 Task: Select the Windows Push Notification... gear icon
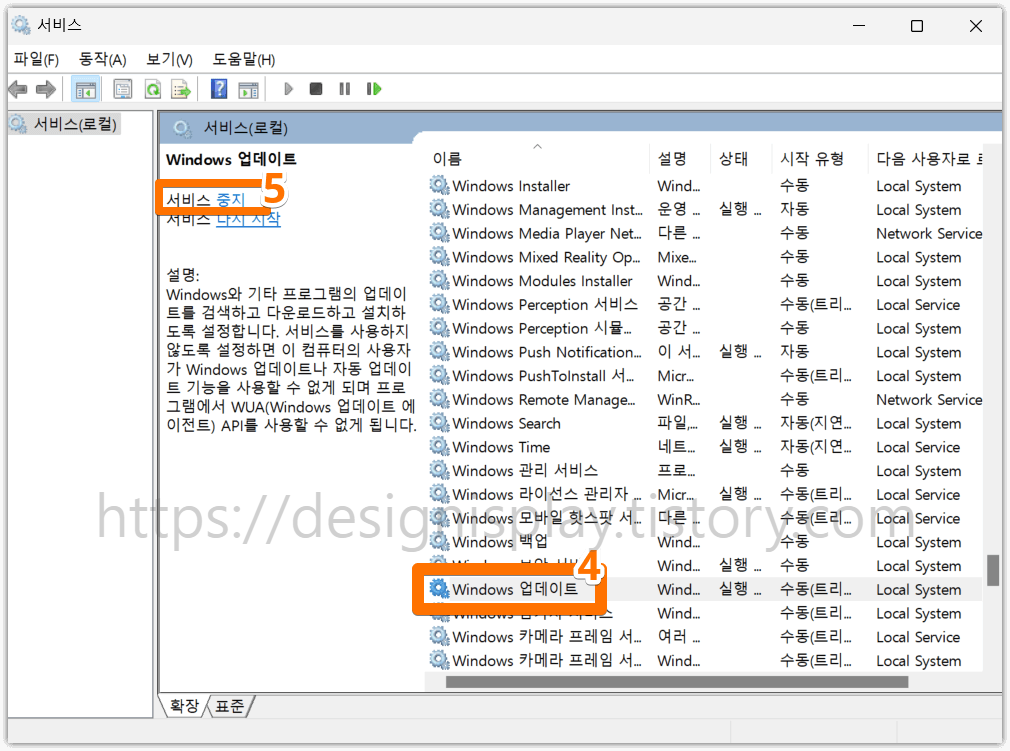pos(439,352)
